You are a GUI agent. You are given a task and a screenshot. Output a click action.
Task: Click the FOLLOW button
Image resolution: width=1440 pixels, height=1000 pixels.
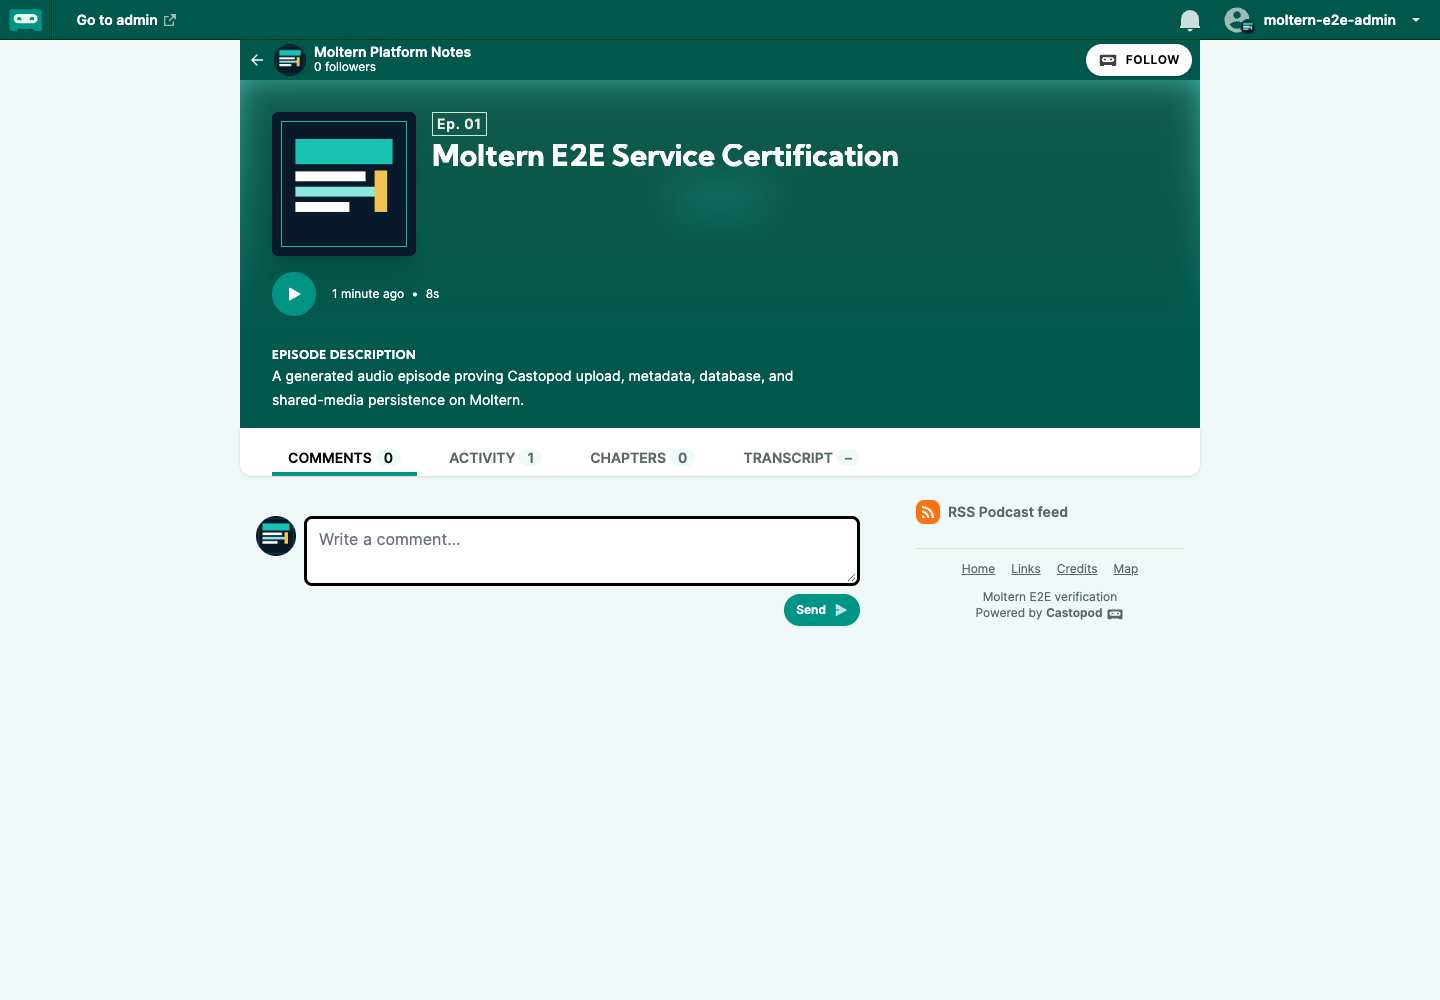(x=1139, y=60)
